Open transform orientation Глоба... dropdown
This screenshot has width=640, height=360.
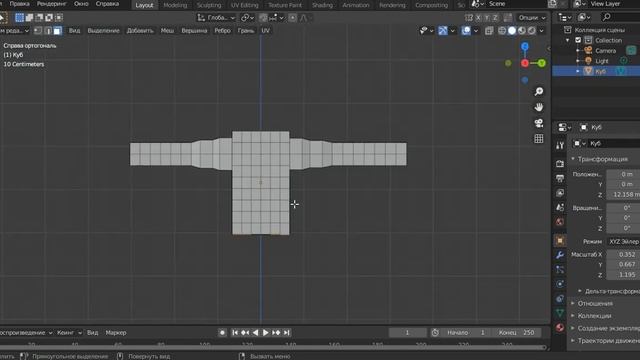pyautogui.click(x=216, y=18)
